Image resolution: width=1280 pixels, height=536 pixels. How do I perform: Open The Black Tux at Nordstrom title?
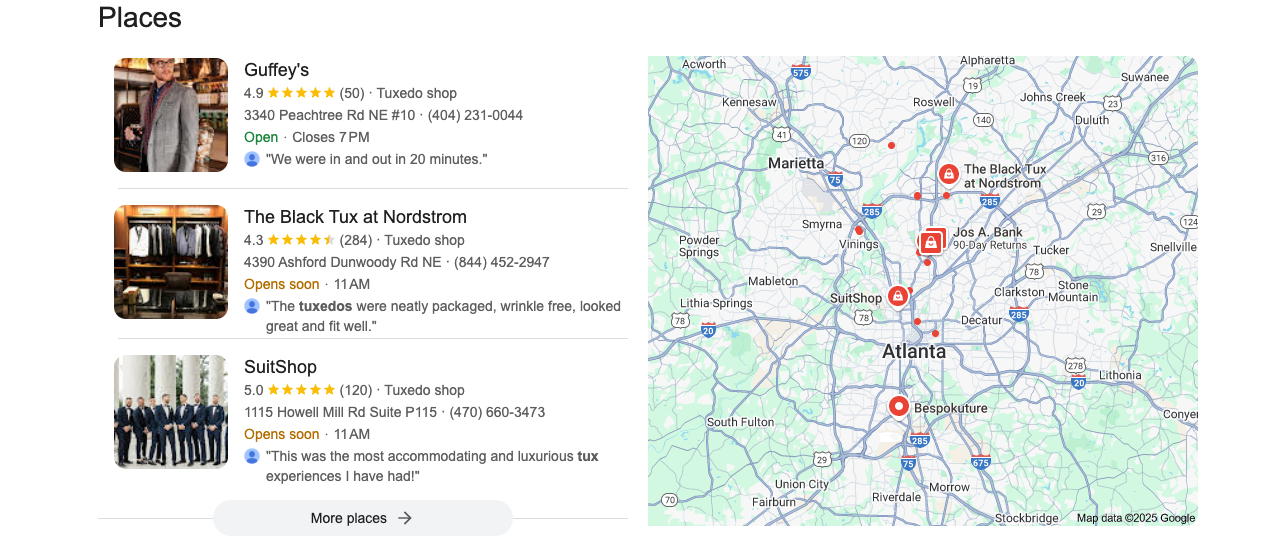355,217
